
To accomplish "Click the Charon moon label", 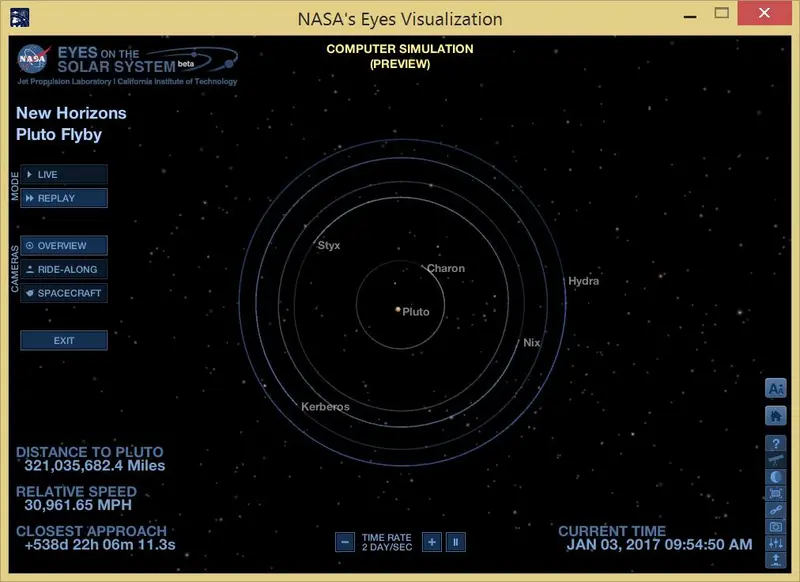I will 445,268.
